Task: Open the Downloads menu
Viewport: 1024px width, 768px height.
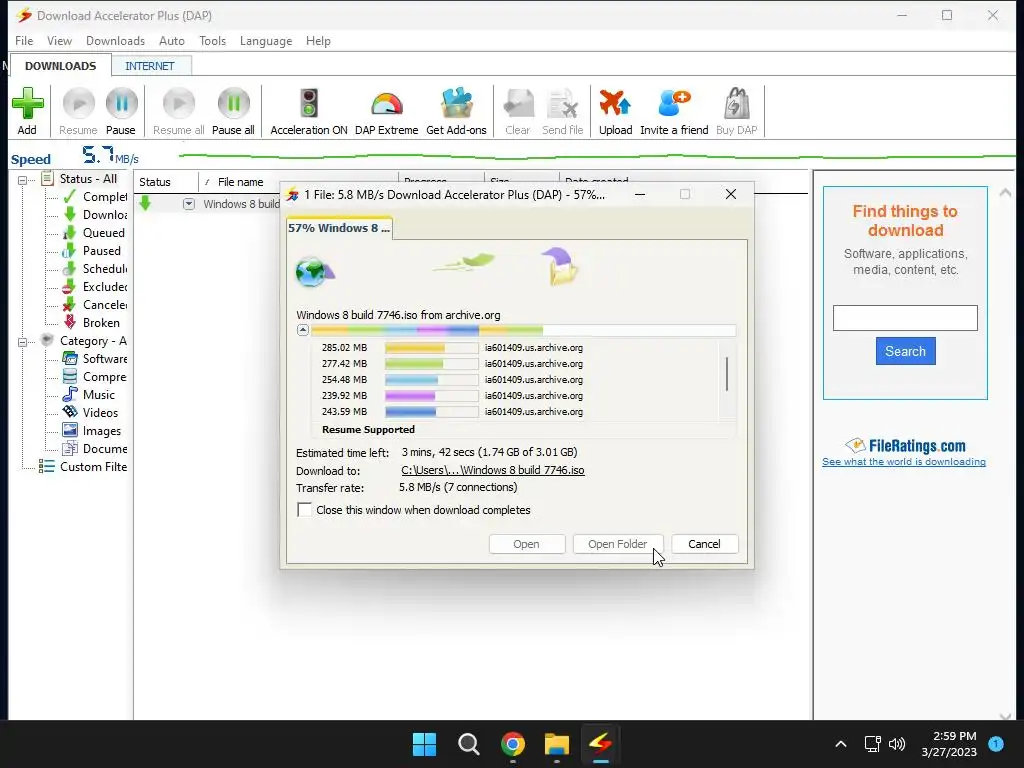Action: click(116, 40)
